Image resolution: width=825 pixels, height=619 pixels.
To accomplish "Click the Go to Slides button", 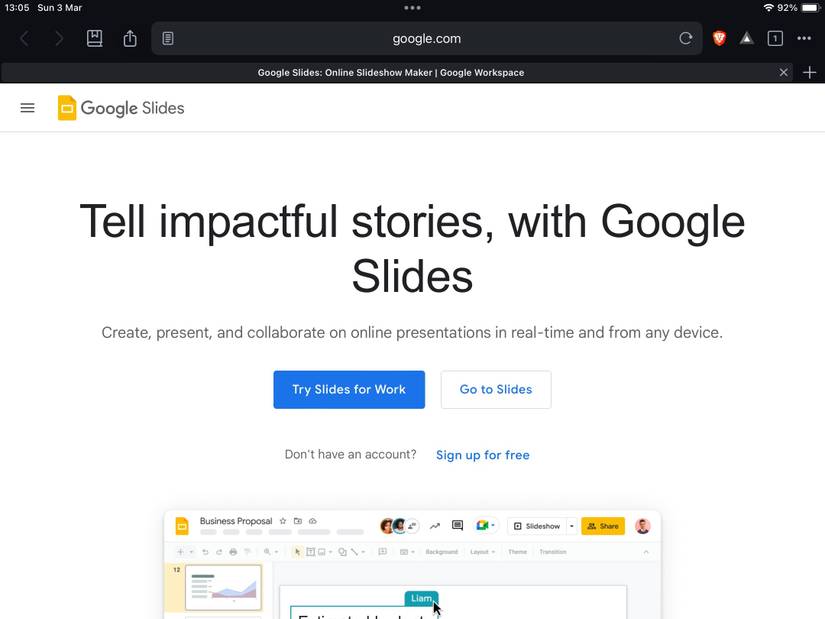I will click(x=496, y=390).
